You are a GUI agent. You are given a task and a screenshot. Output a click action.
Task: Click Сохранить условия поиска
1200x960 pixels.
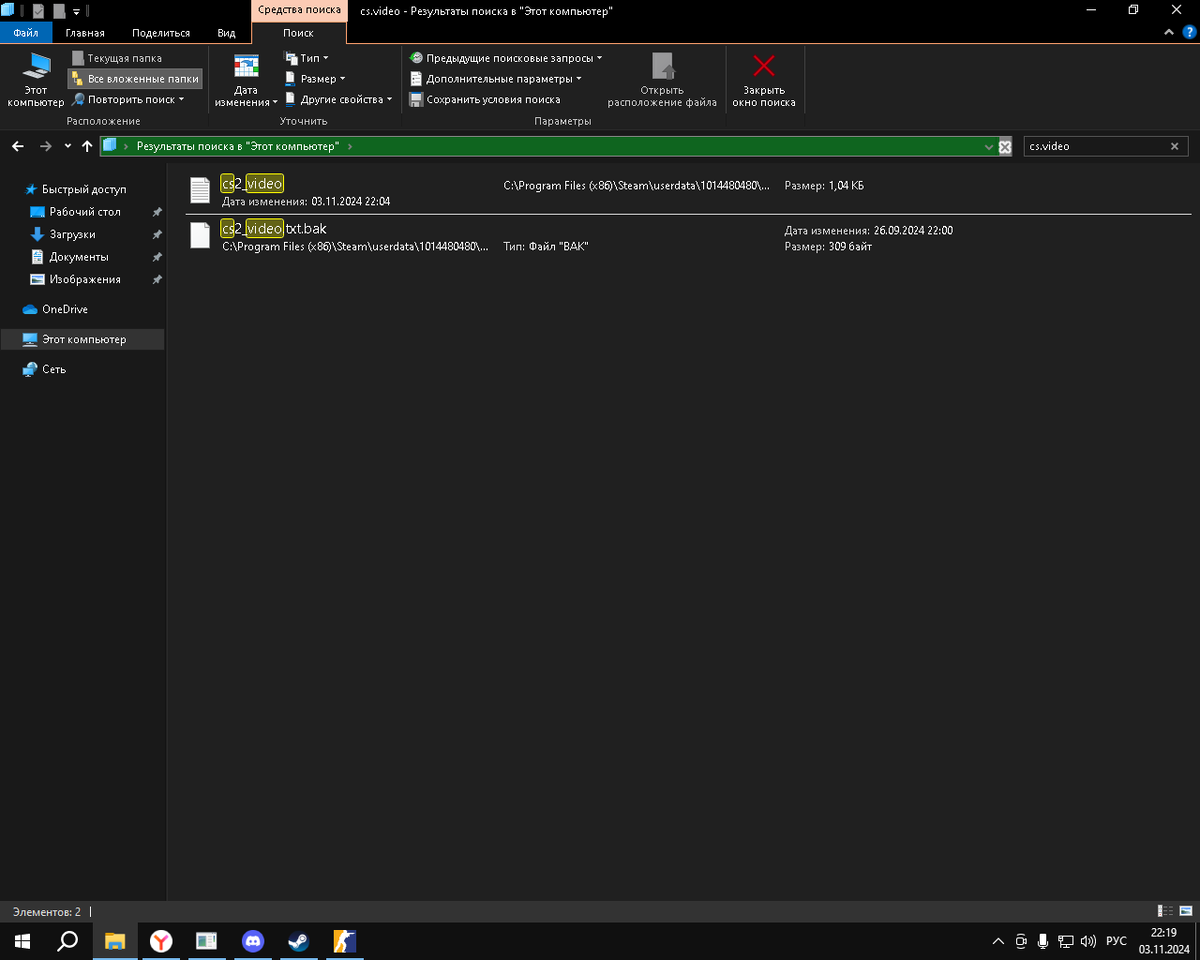coord(485,99)
